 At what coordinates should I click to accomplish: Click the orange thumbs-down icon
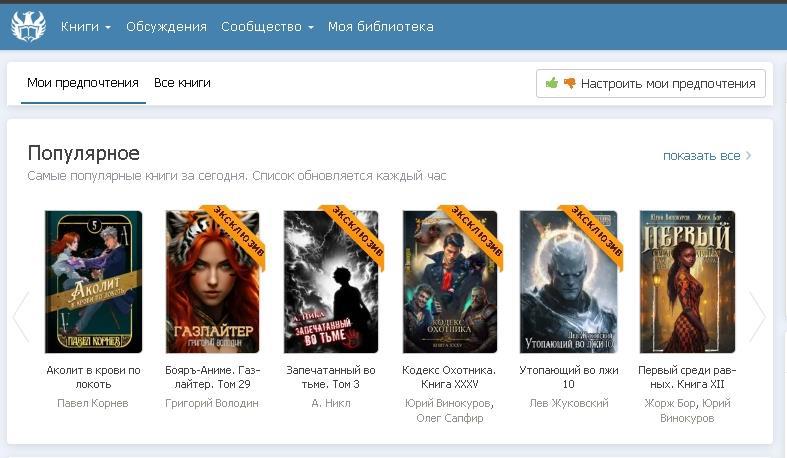570,83
